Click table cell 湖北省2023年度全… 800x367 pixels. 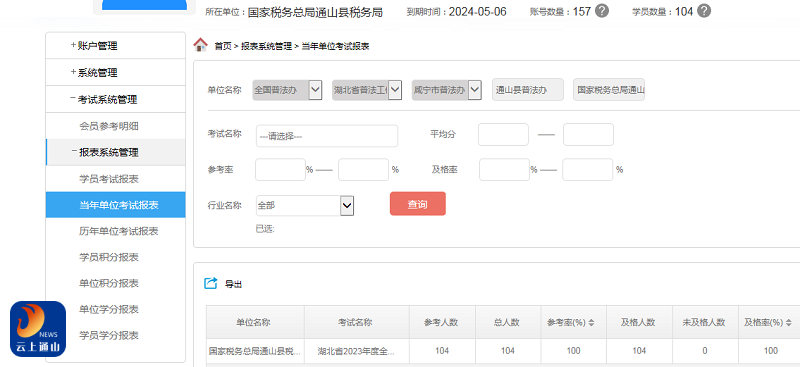coord(357,351)
